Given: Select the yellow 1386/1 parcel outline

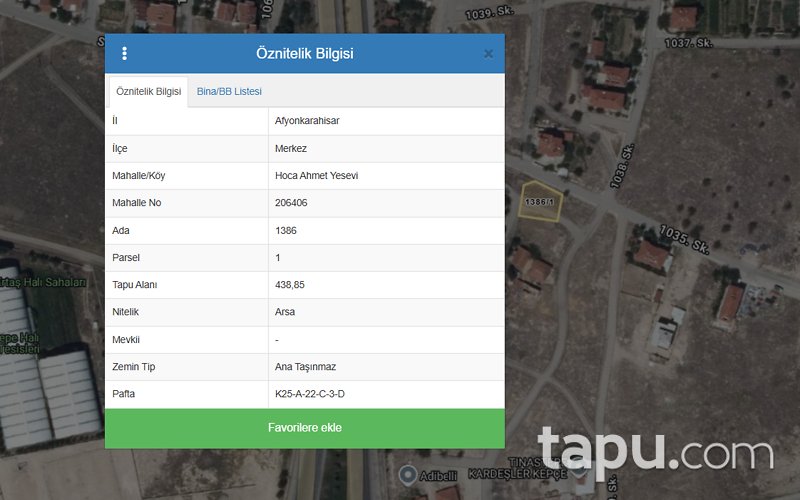Looking at the screenshot, I should click(x=540, y=202).
